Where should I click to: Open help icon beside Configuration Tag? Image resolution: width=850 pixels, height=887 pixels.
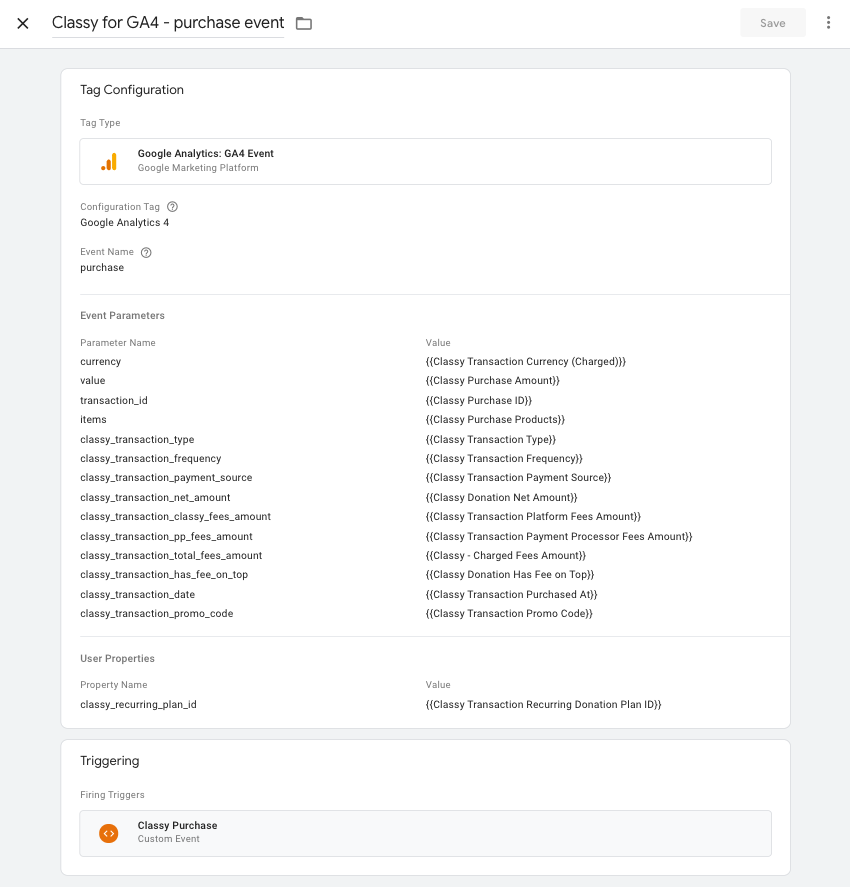(172, 206)
